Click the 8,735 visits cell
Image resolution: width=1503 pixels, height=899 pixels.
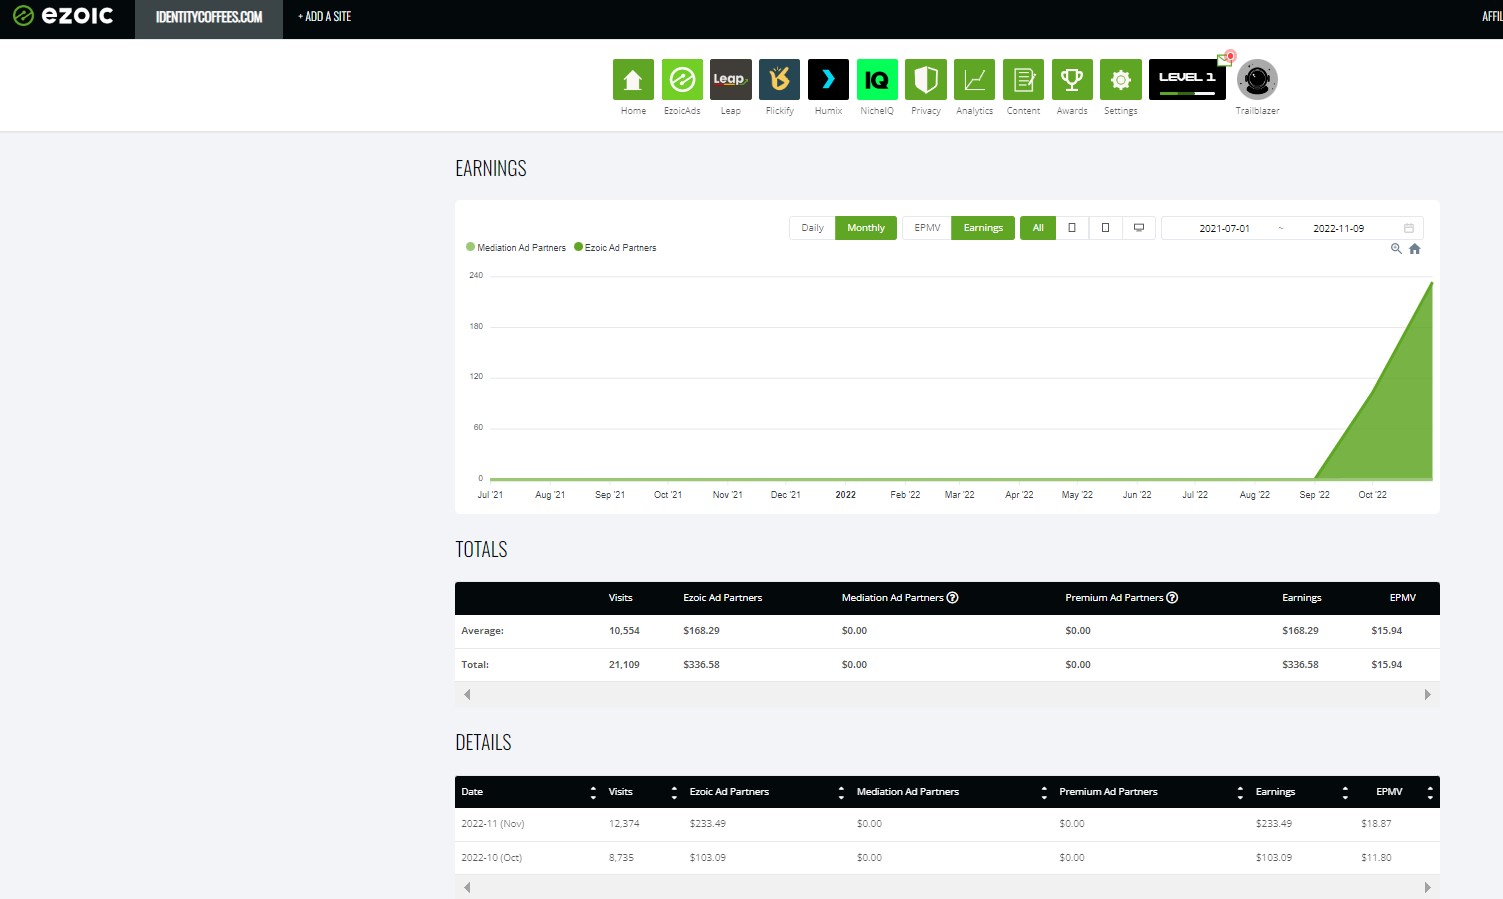coord(621,858)
